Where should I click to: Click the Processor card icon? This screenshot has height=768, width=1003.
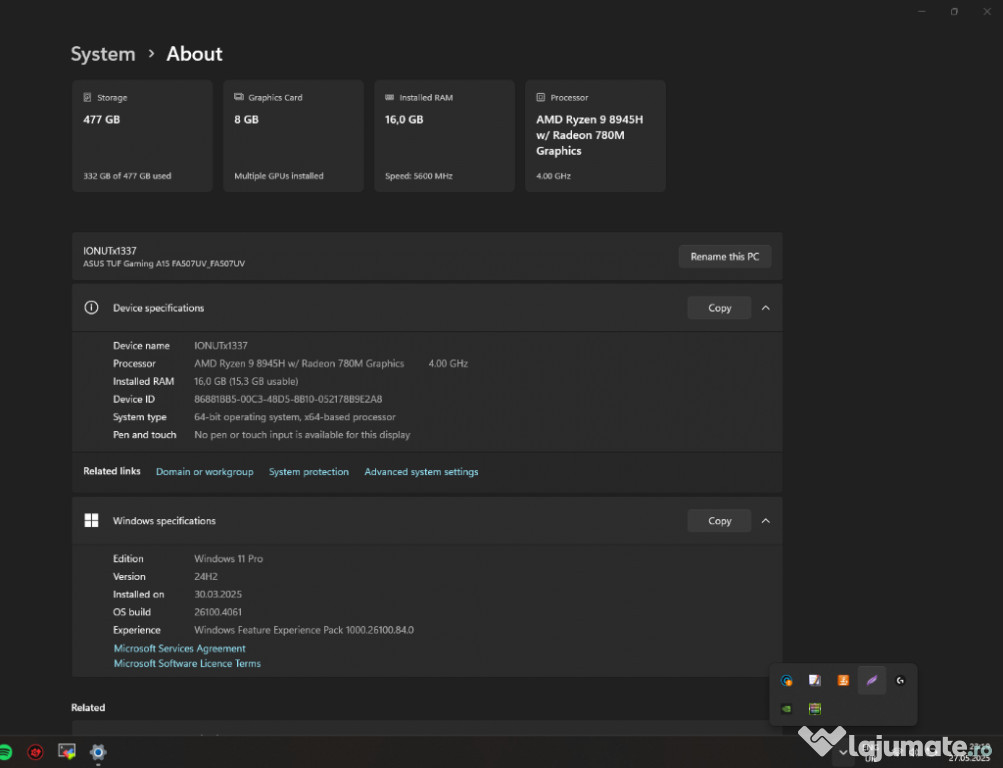click(x=541, y=97)
